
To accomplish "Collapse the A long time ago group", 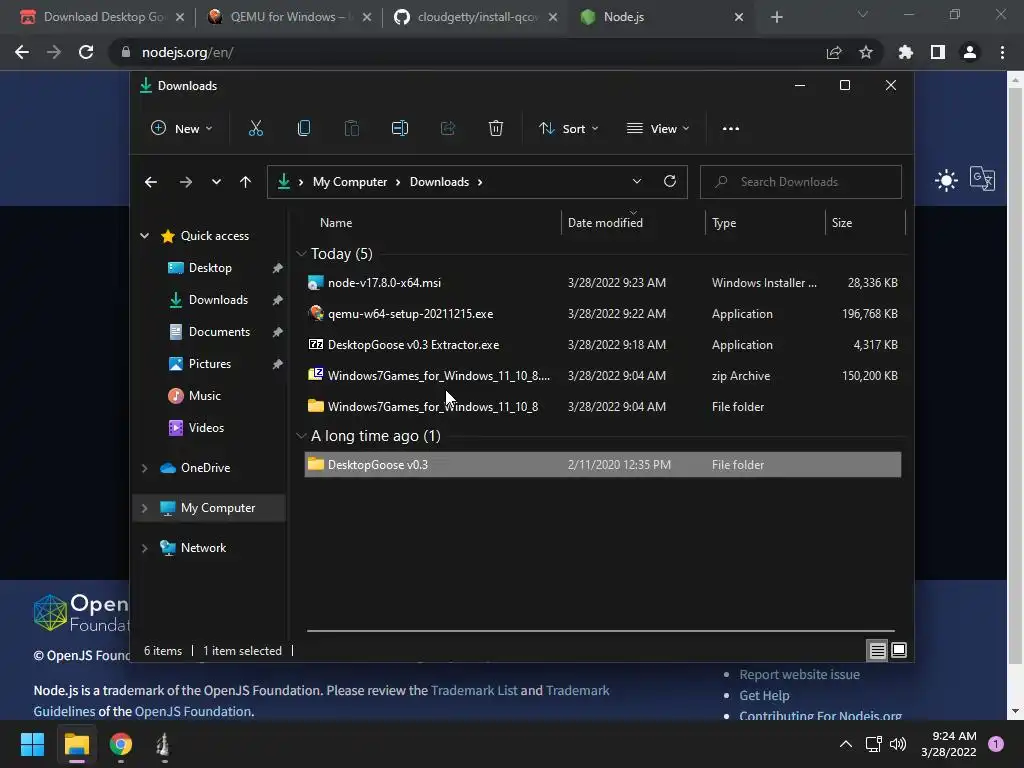I will click(x=301, y=436).
